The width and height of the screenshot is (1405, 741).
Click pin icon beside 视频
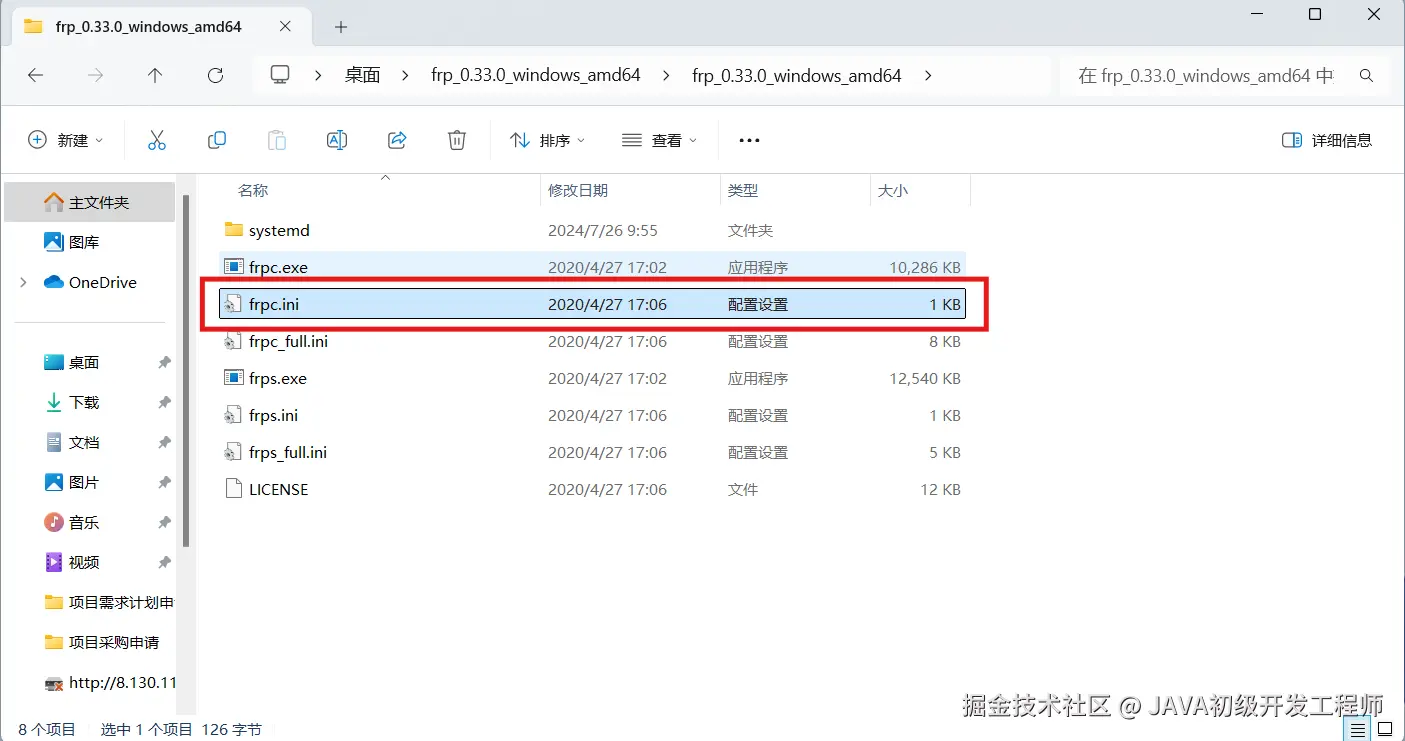pos(164,562)
